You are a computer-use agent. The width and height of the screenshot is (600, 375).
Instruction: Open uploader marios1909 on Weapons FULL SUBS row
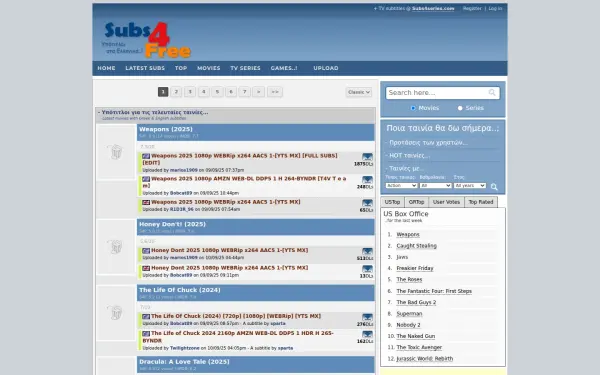(x=184, y=170)
